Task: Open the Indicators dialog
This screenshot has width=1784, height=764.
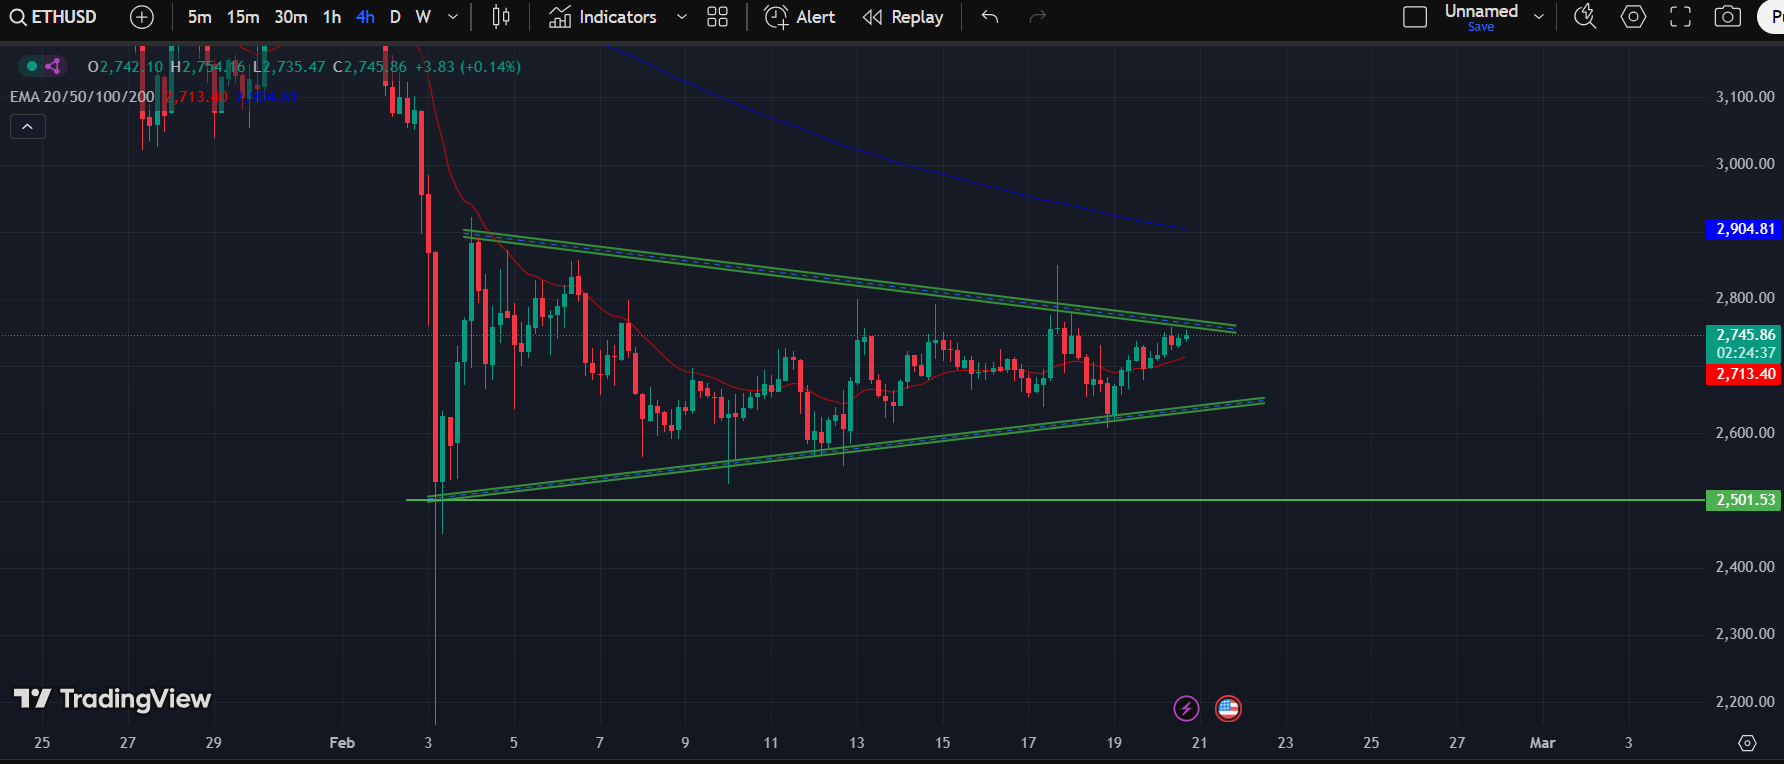Action: 603,17
